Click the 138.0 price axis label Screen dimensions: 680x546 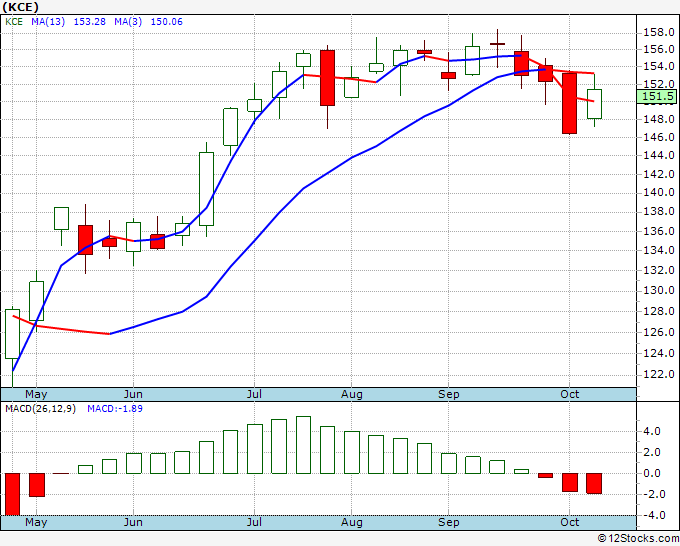coord(658,212)
